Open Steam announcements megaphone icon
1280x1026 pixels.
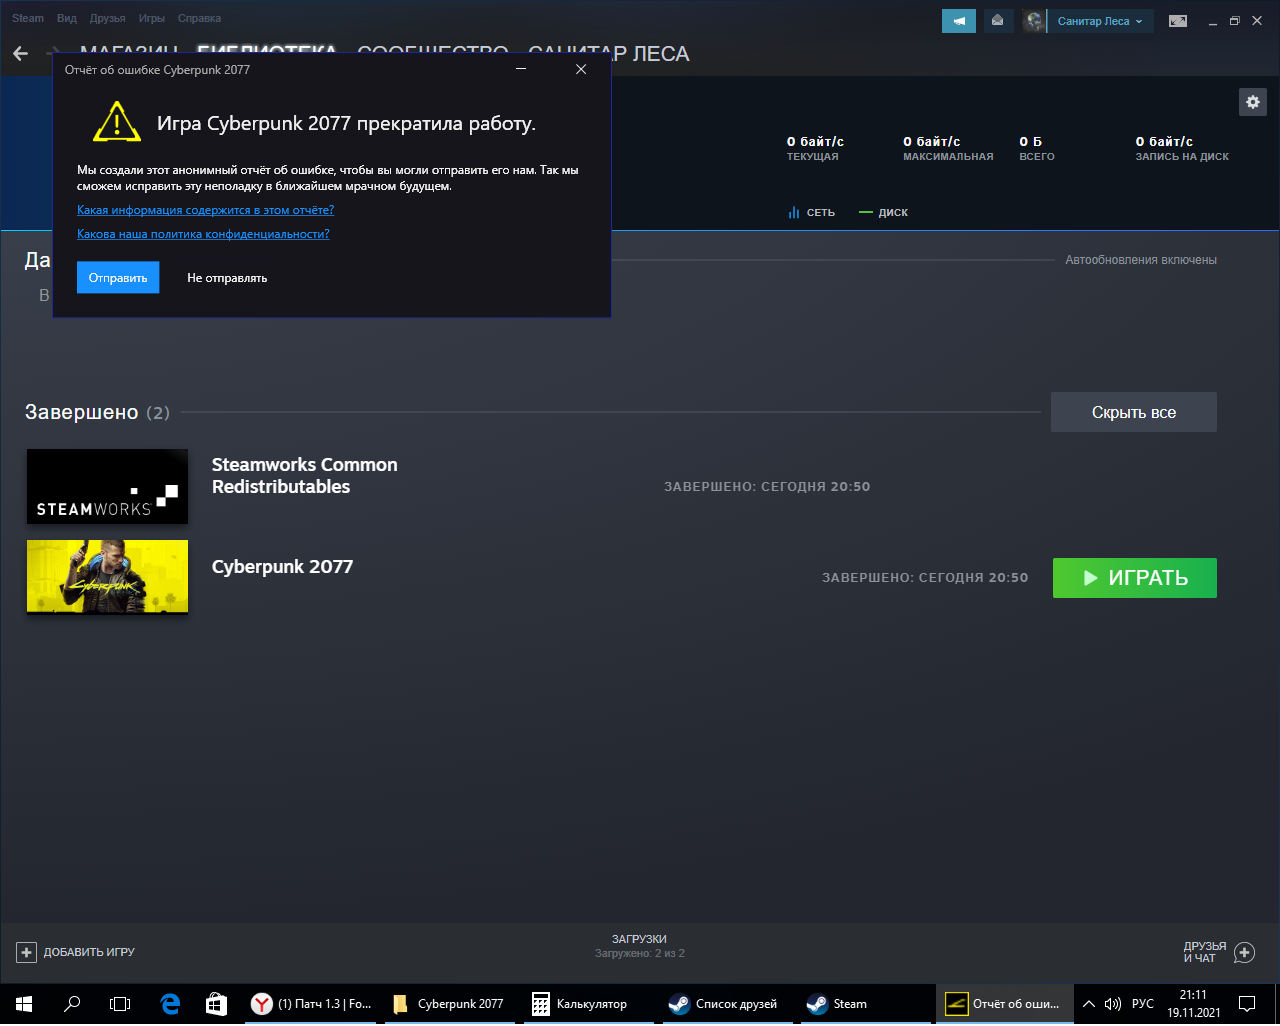pyautogui.click(x=959, y=20)
